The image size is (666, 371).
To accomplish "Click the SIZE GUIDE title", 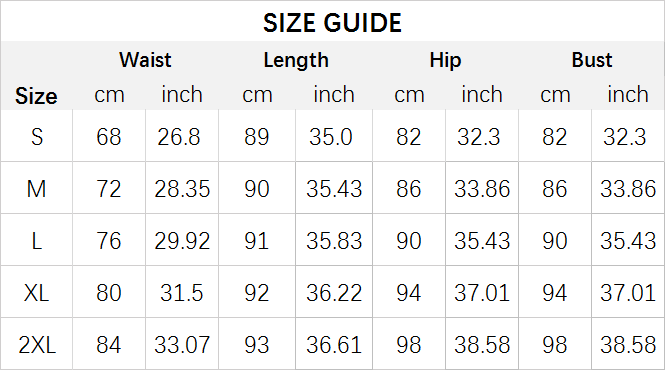I will click(x=332, y=23).
